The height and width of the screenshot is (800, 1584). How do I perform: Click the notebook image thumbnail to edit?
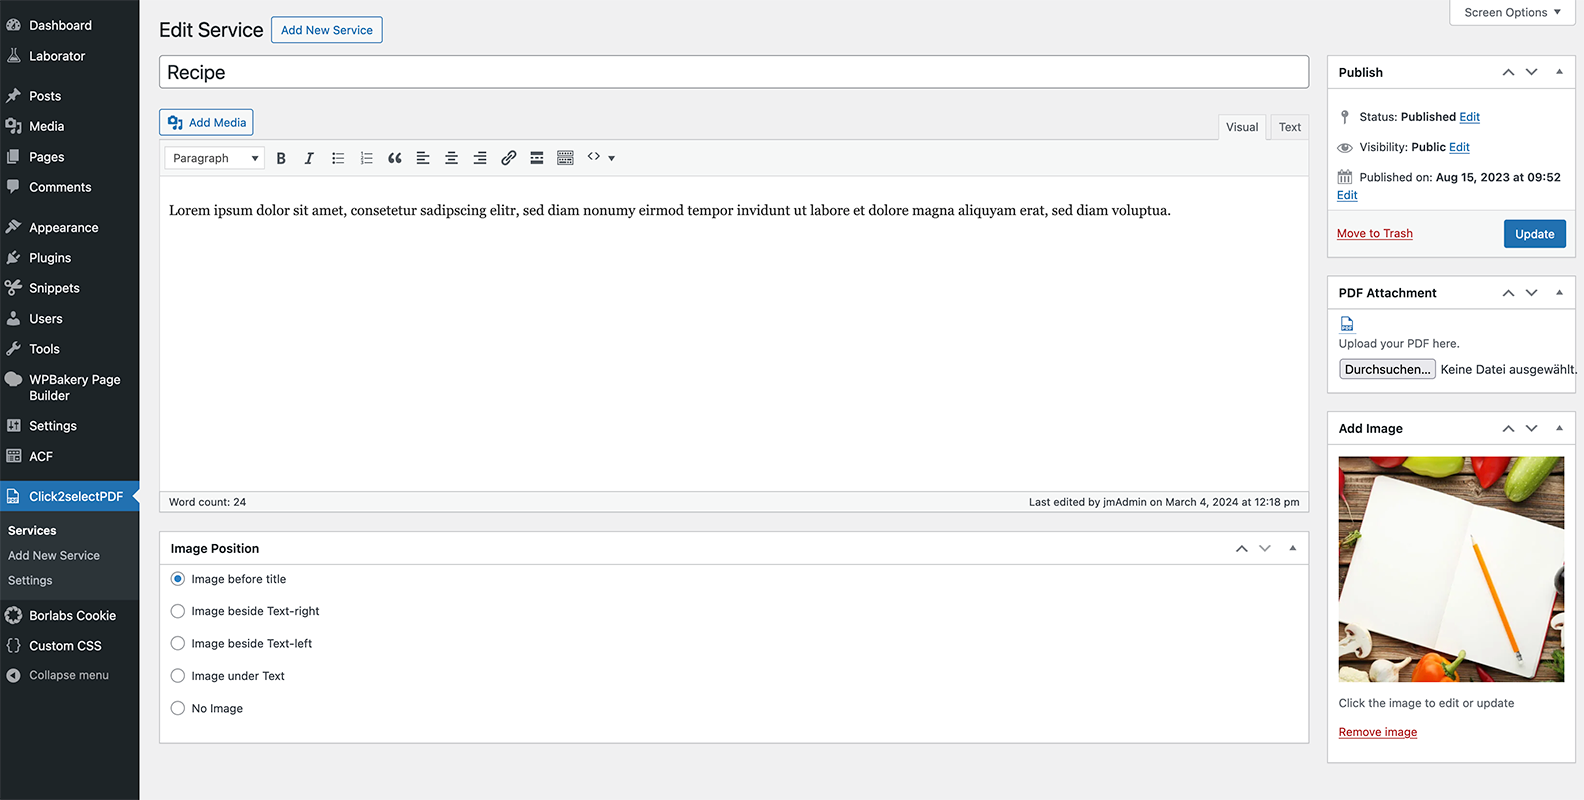[x=1451, y=569]
